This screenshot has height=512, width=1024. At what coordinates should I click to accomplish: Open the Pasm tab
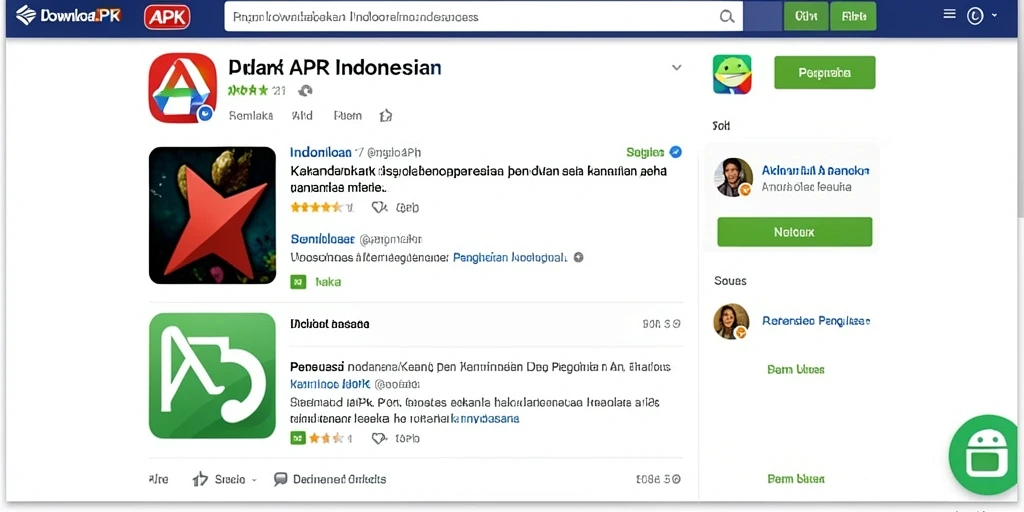point(347,116)
